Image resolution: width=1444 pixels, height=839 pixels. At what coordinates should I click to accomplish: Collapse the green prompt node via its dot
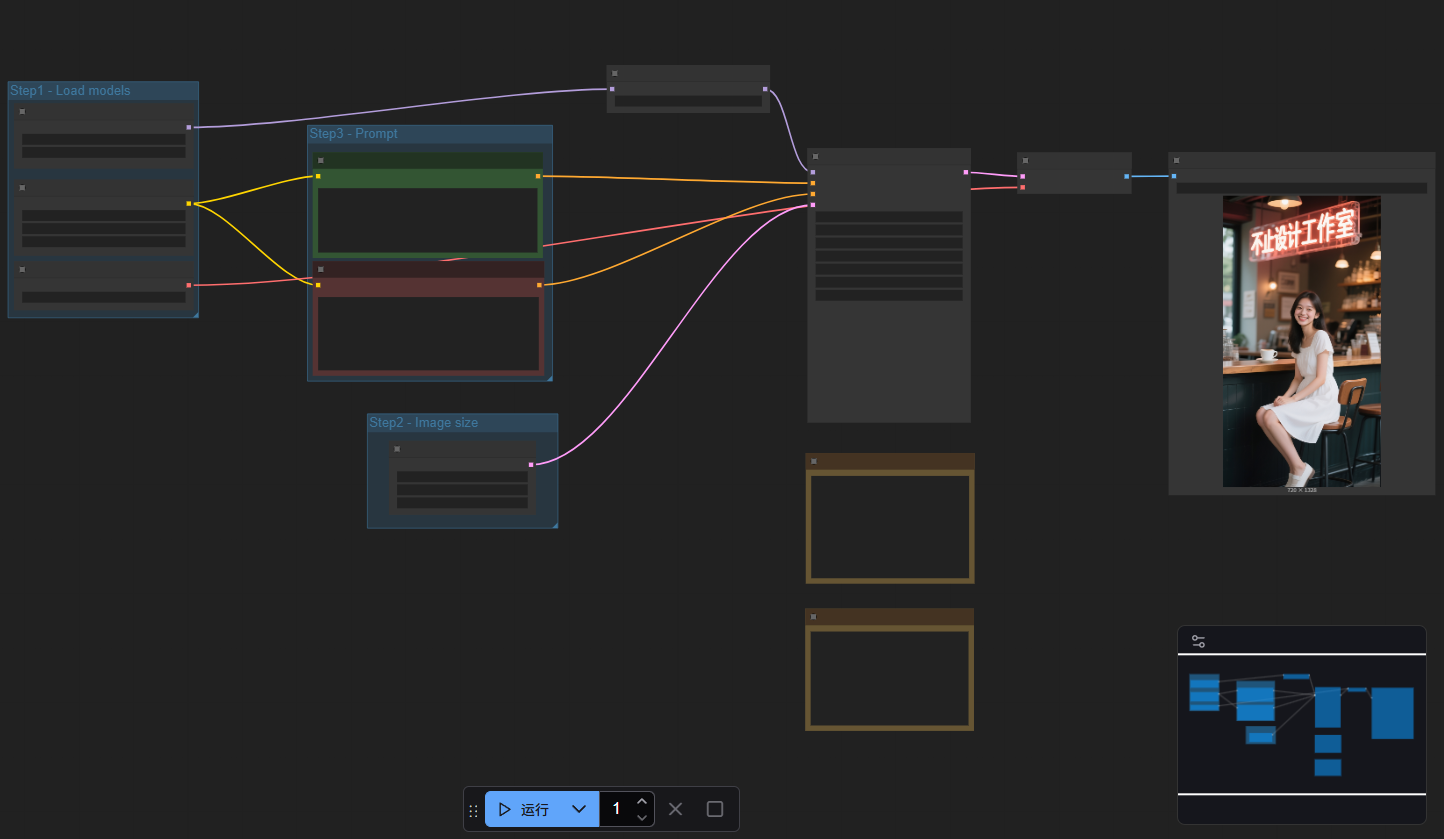pos(321,160)
